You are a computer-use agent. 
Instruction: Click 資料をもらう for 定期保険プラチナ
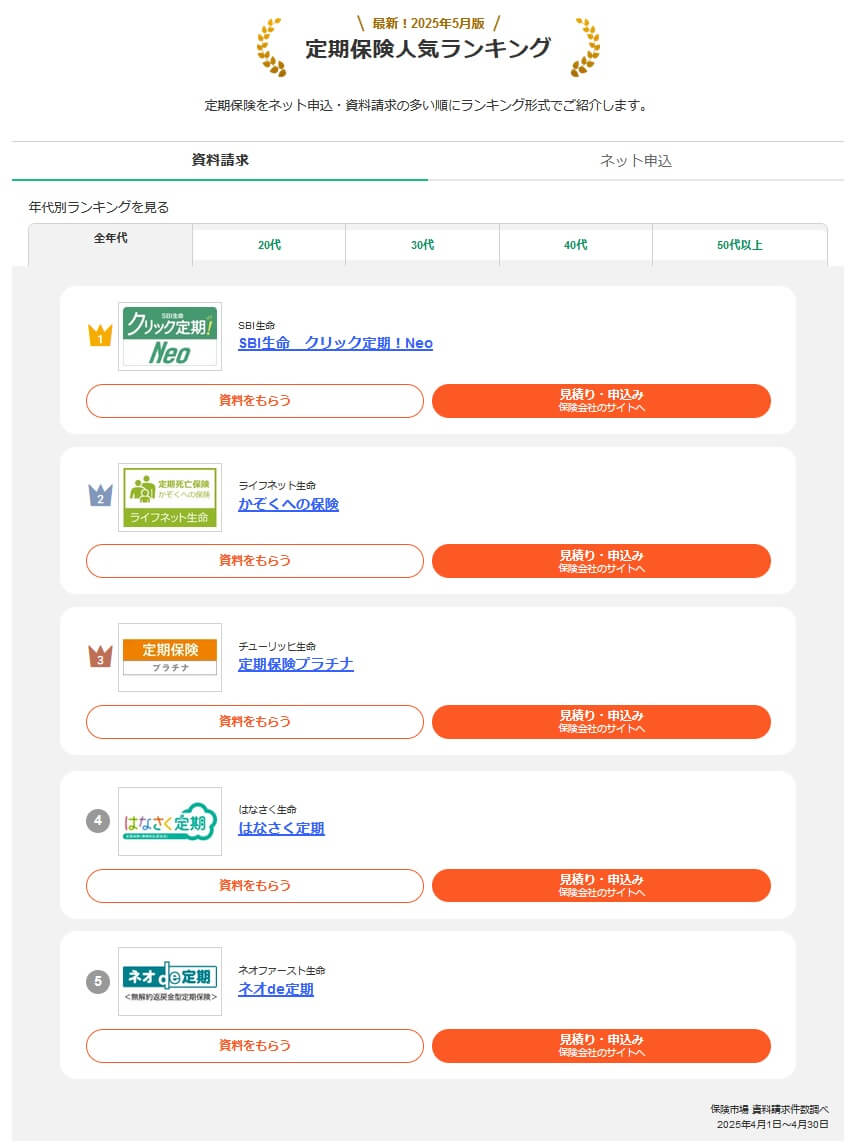point(255,722)
